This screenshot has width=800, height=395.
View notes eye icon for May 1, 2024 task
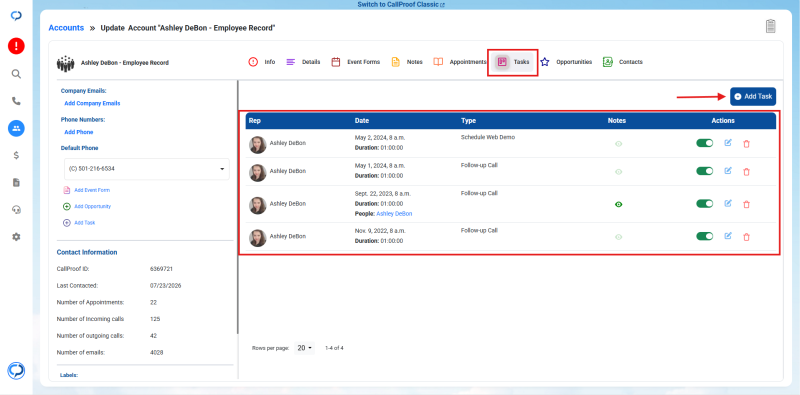pyautogui.click(x=618, y=171)
